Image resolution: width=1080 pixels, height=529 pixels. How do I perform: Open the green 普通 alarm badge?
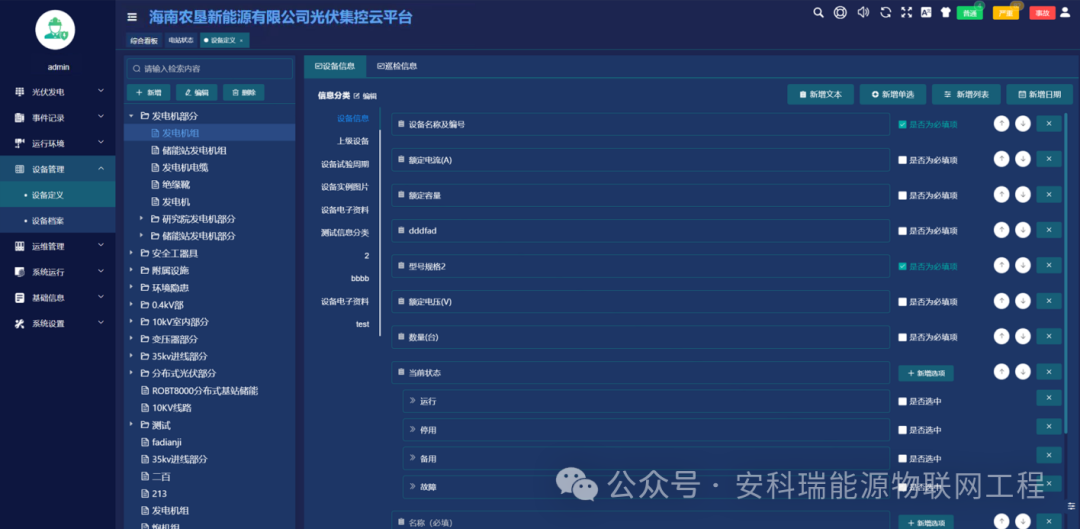click(x=970, y=12)
